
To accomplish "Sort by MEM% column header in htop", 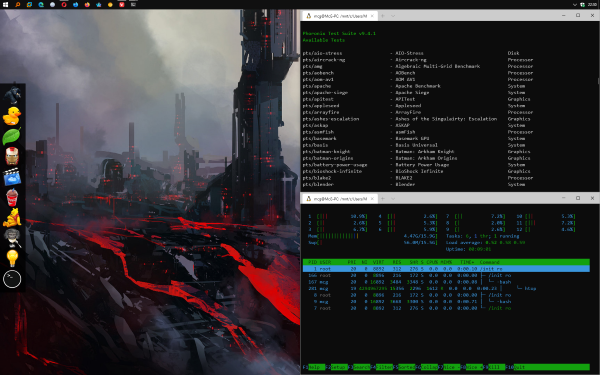I will click(x=446, y=262).
